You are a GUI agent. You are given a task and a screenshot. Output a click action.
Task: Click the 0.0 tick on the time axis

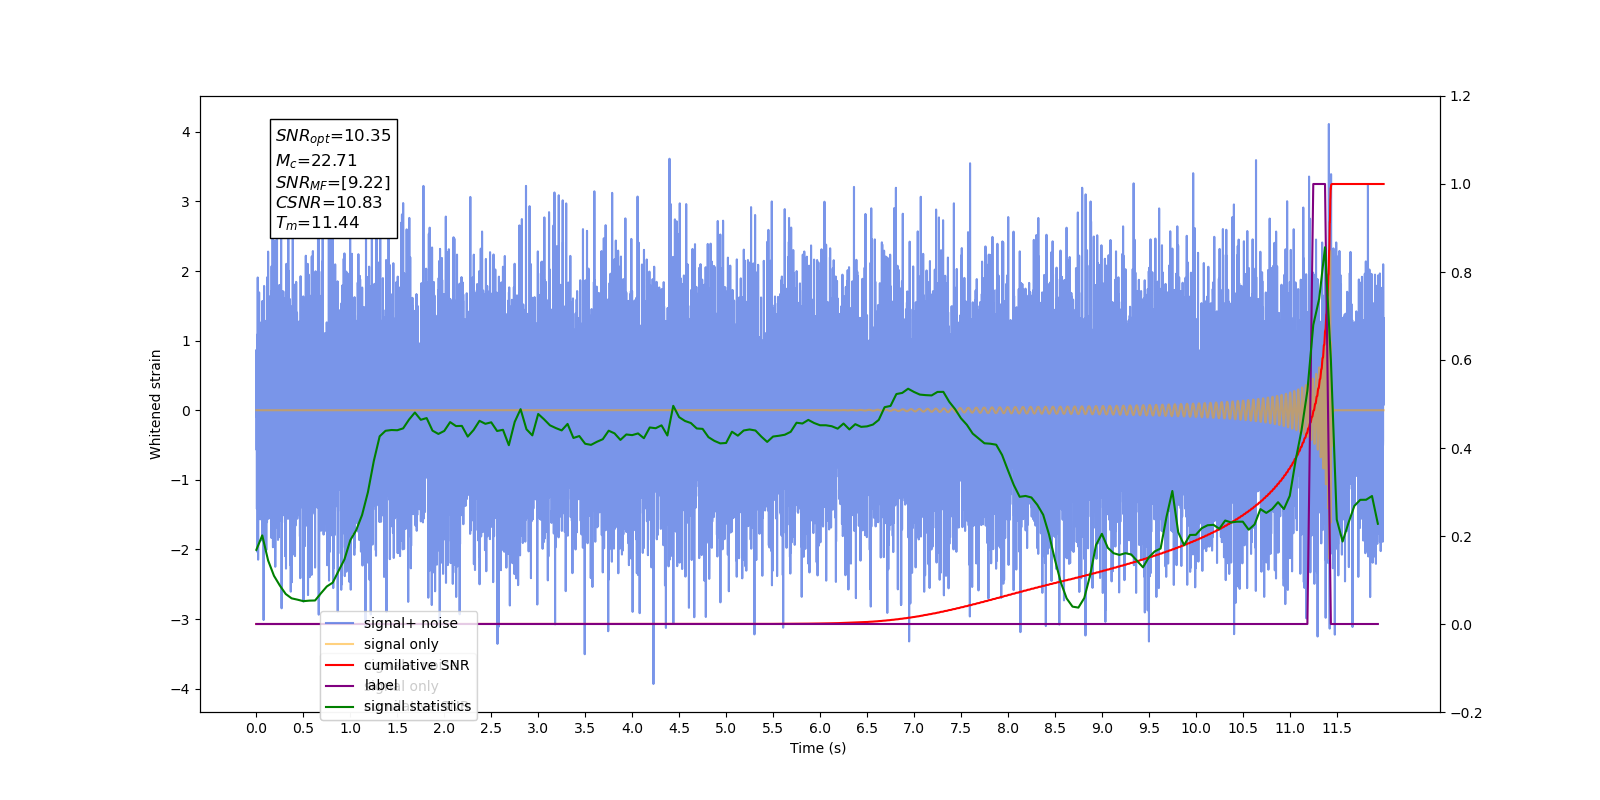(256, 728)
